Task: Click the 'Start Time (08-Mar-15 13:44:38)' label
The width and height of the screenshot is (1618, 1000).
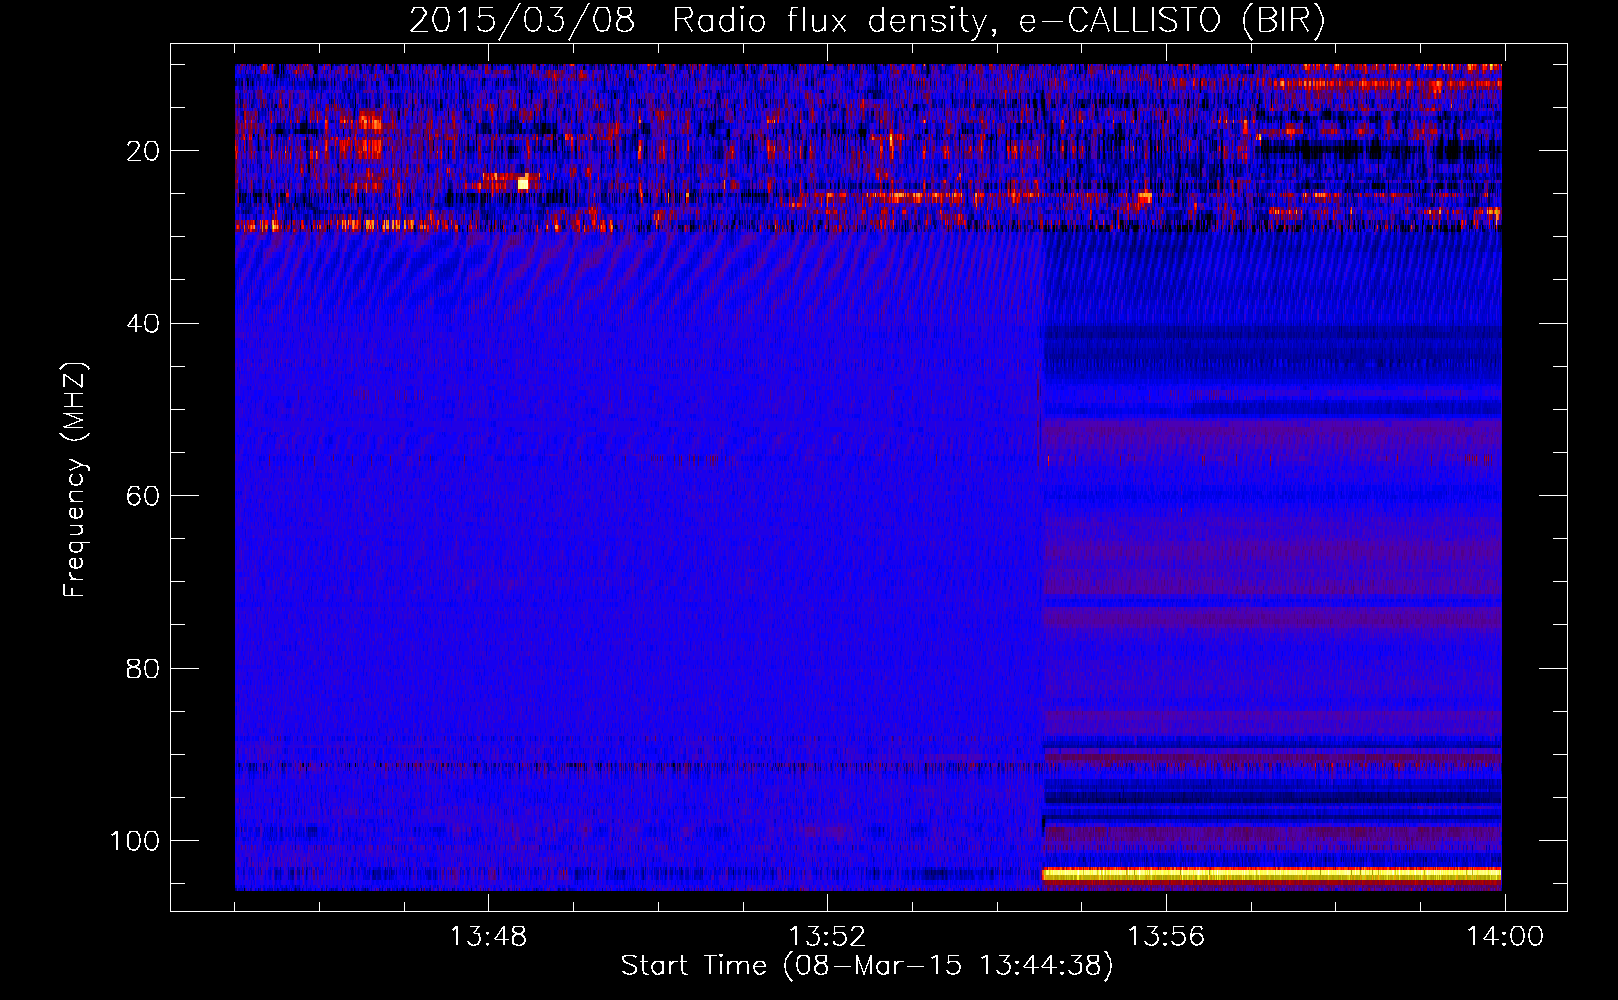Action: click(x=867, y=966)
